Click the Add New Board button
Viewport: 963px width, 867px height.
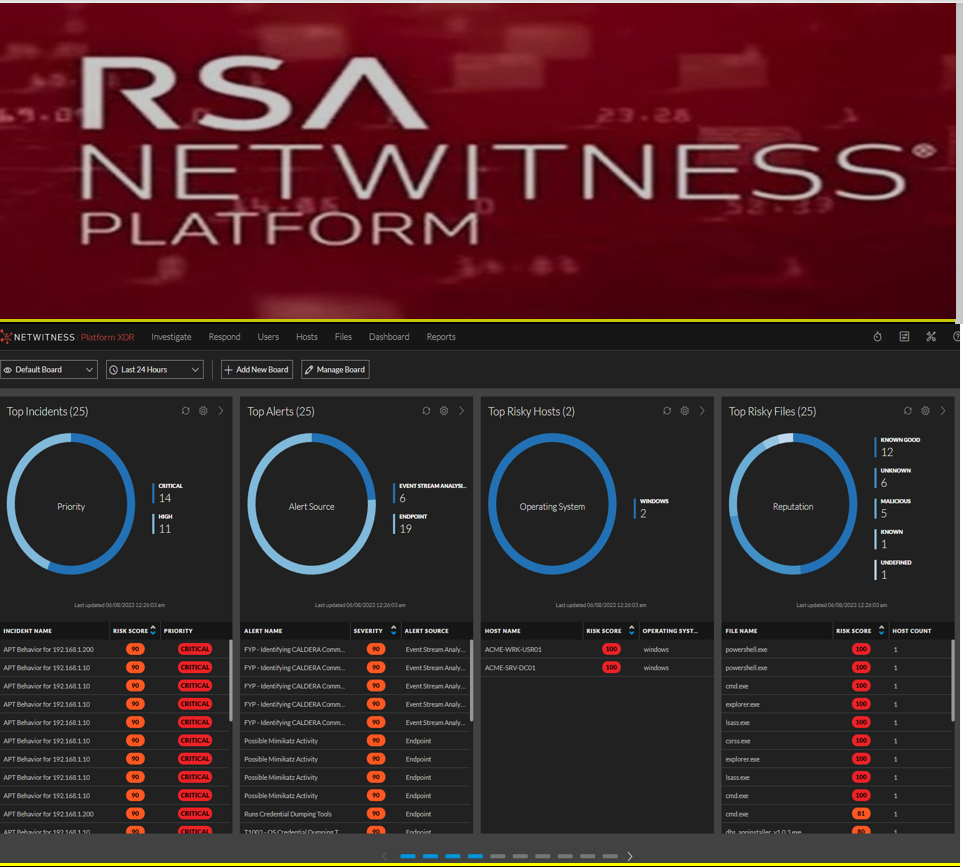pos(257,370)
